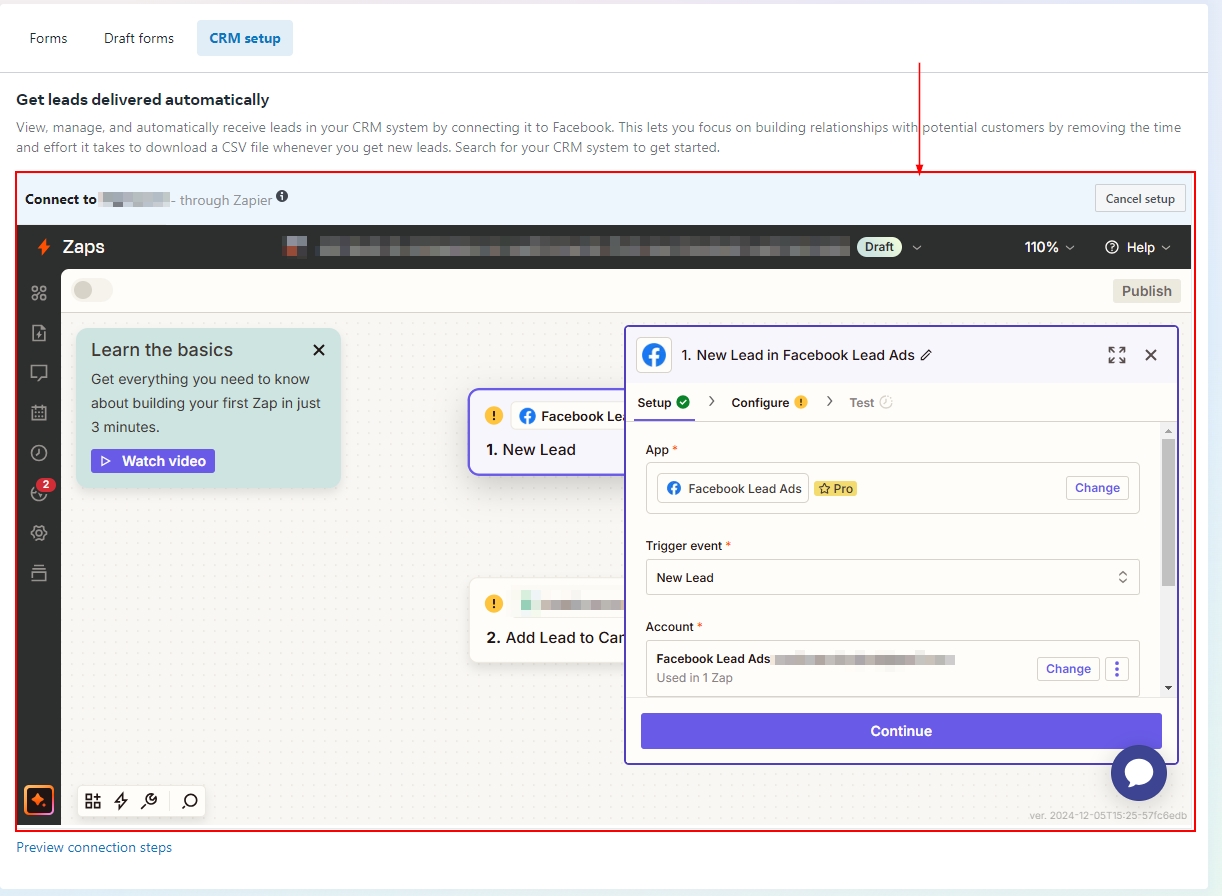Click the pencil icon to rename step
Screen dimensions: 1222x896
926,355
